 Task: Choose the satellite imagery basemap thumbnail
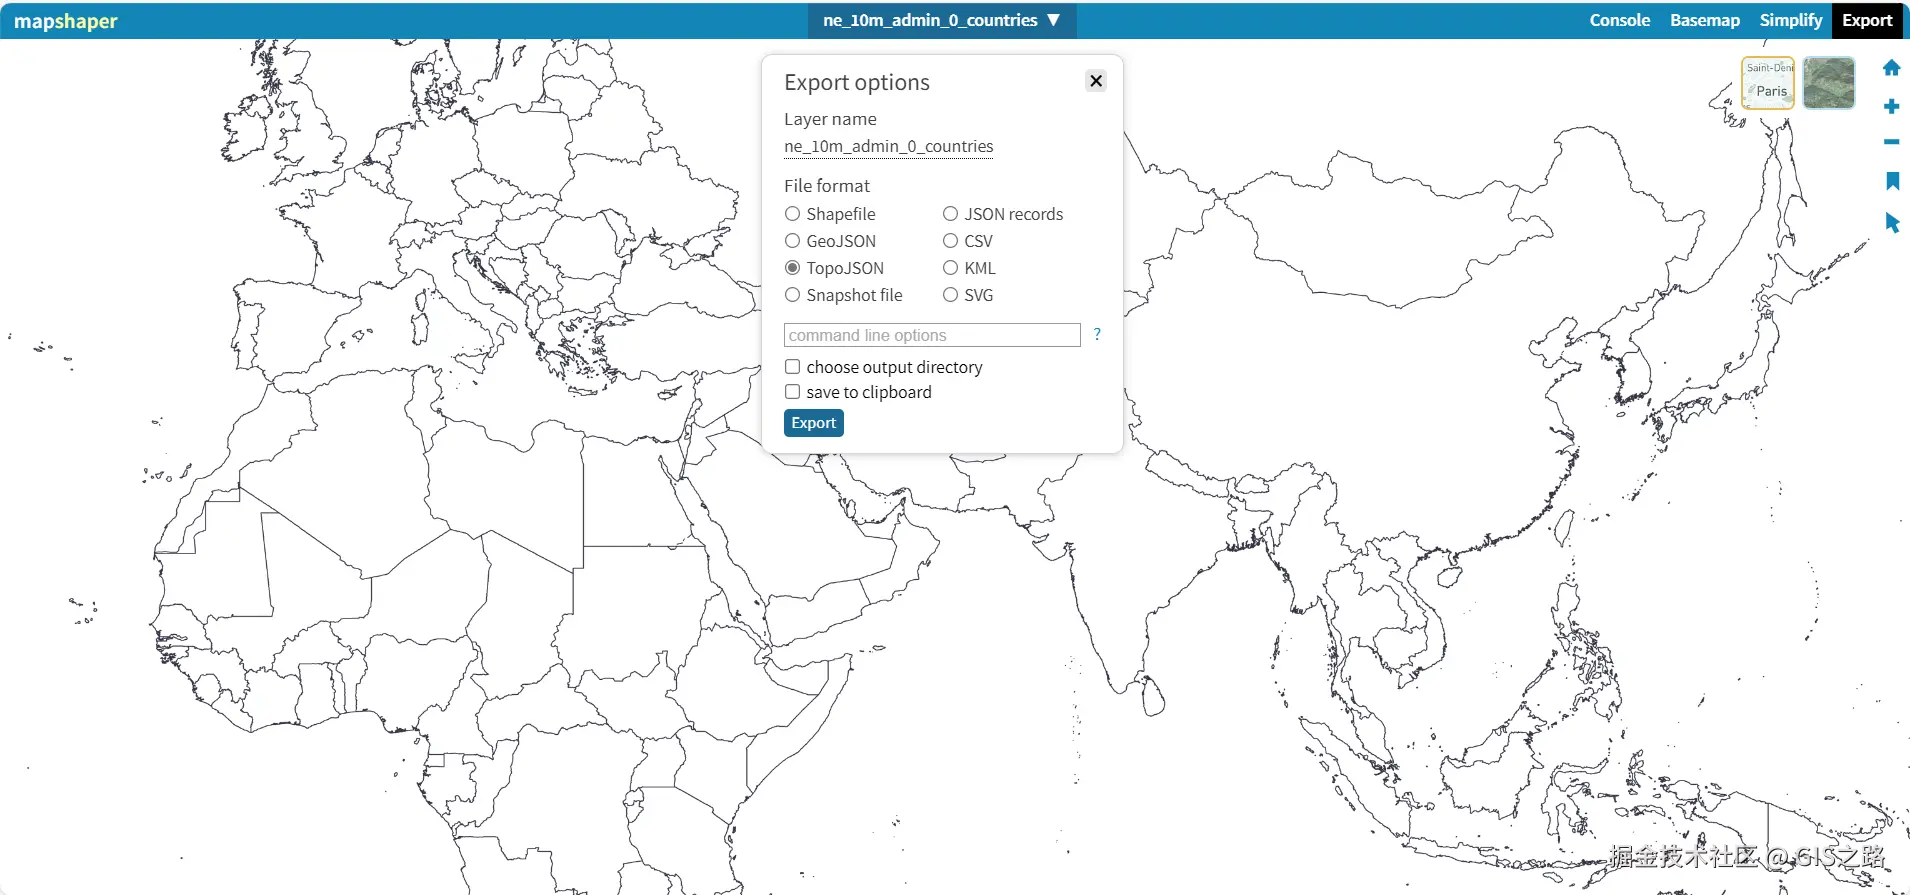pos(1829,83)
